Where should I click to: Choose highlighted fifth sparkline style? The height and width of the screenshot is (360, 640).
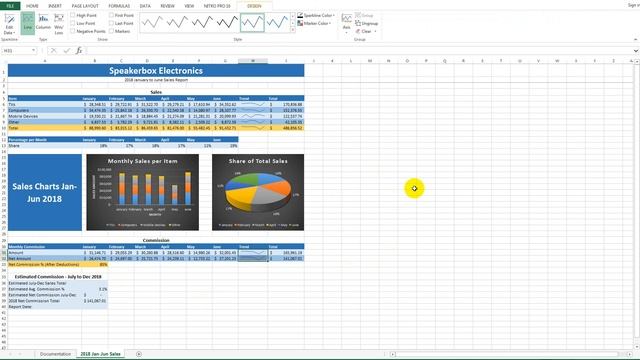pyautogui.click(x=252, y=22)
